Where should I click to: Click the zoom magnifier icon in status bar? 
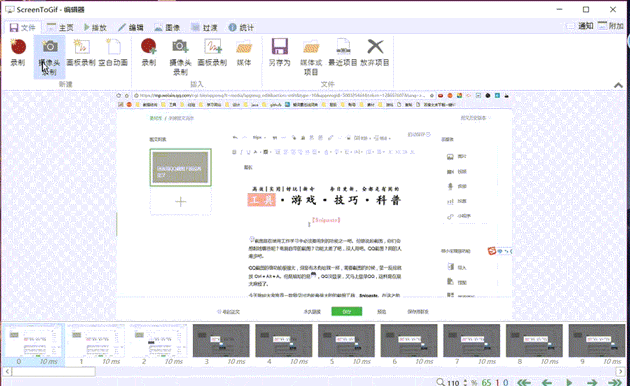point(440,382)
